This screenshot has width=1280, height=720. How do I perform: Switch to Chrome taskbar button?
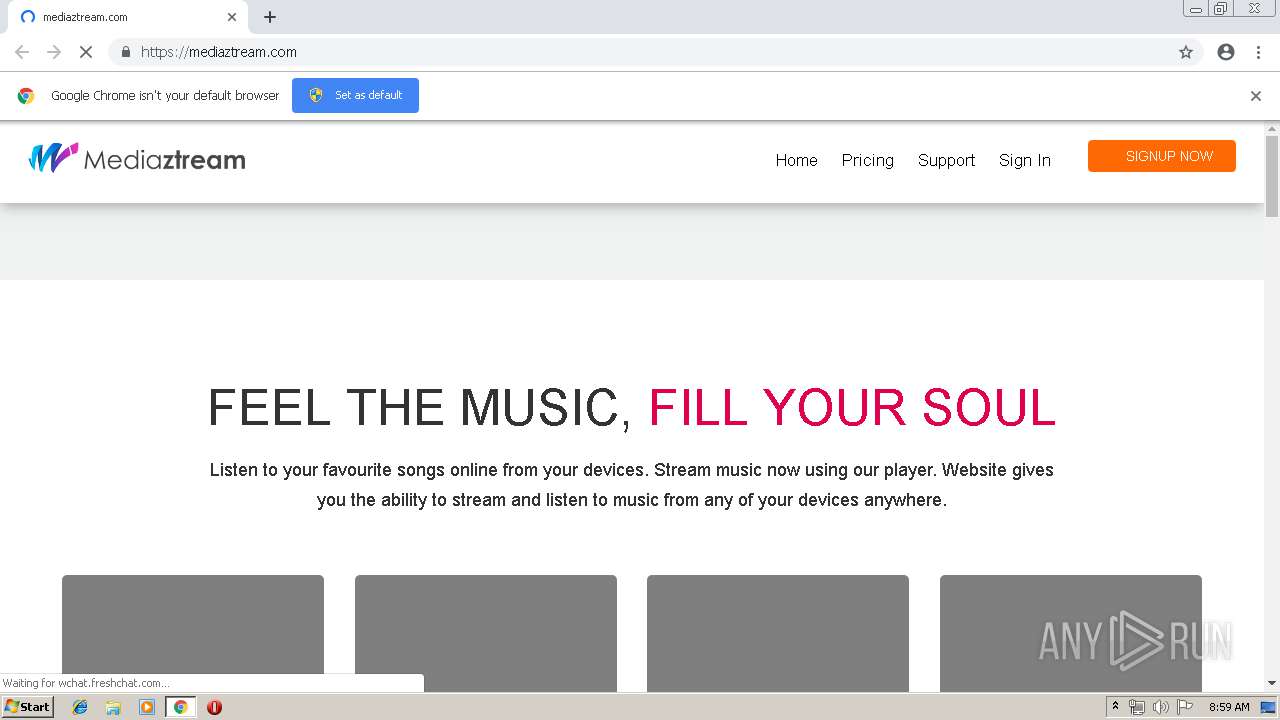tap(181, 707)
